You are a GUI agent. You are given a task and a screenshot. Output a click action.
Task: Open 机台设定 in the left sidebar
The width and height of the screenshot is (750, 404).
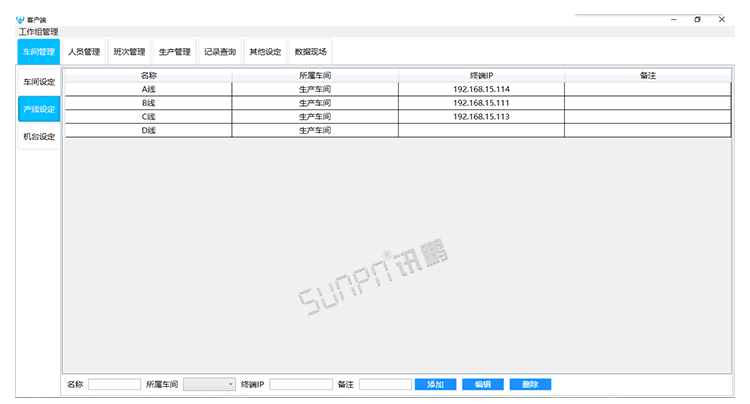tap(39, 137)
